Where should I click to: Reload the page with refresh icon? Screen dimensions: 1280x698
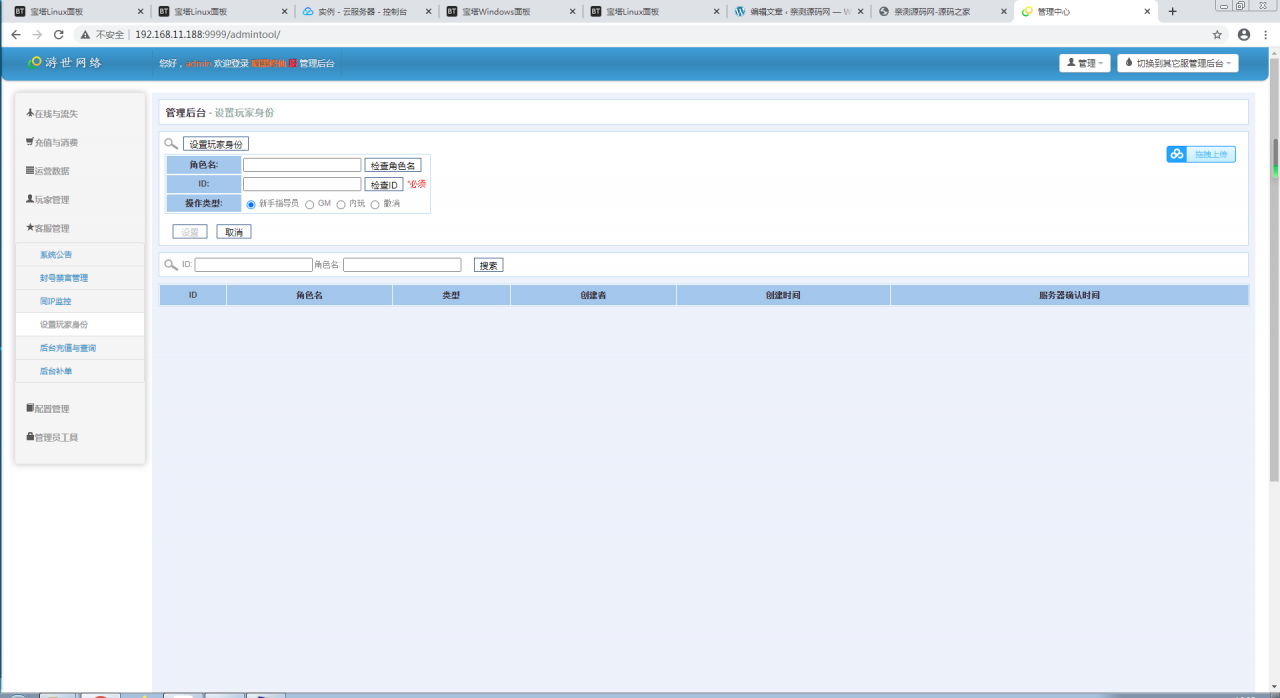[59, 34]
